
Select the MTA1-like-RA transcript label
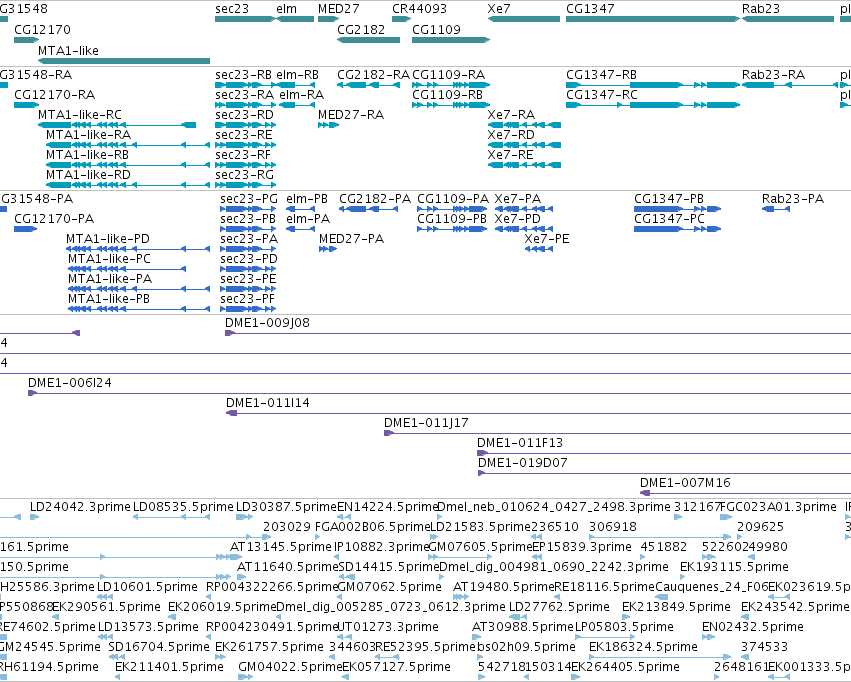(x=88, y=135)
